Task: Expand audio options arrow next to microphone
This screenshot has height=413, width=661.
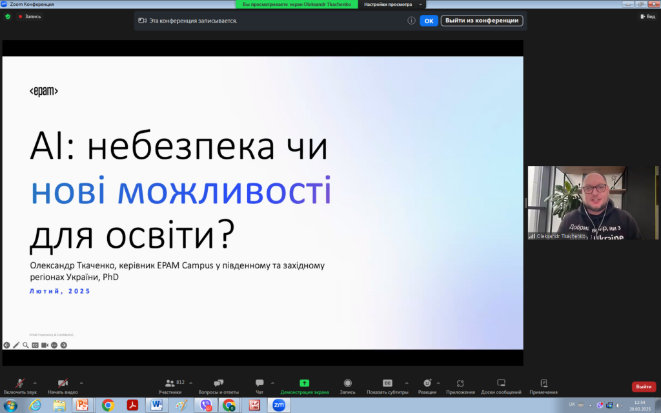Action: tap(35, 380)
